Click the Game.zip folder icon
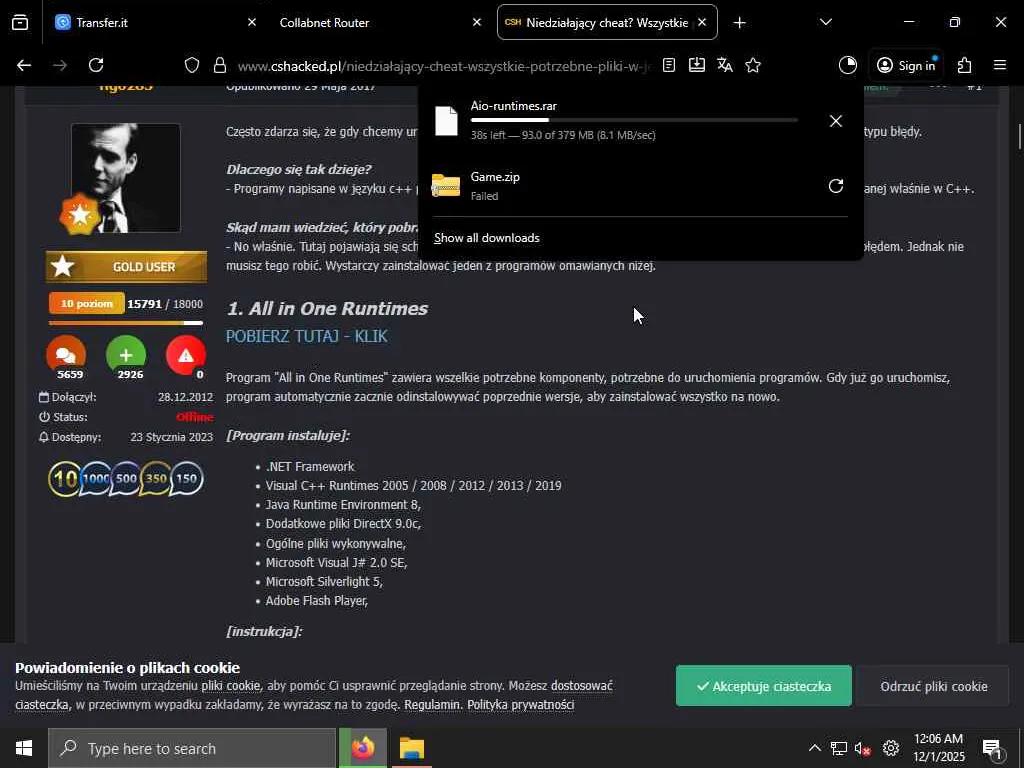Viewport: 1024px width, 768px height. [446, 186]
